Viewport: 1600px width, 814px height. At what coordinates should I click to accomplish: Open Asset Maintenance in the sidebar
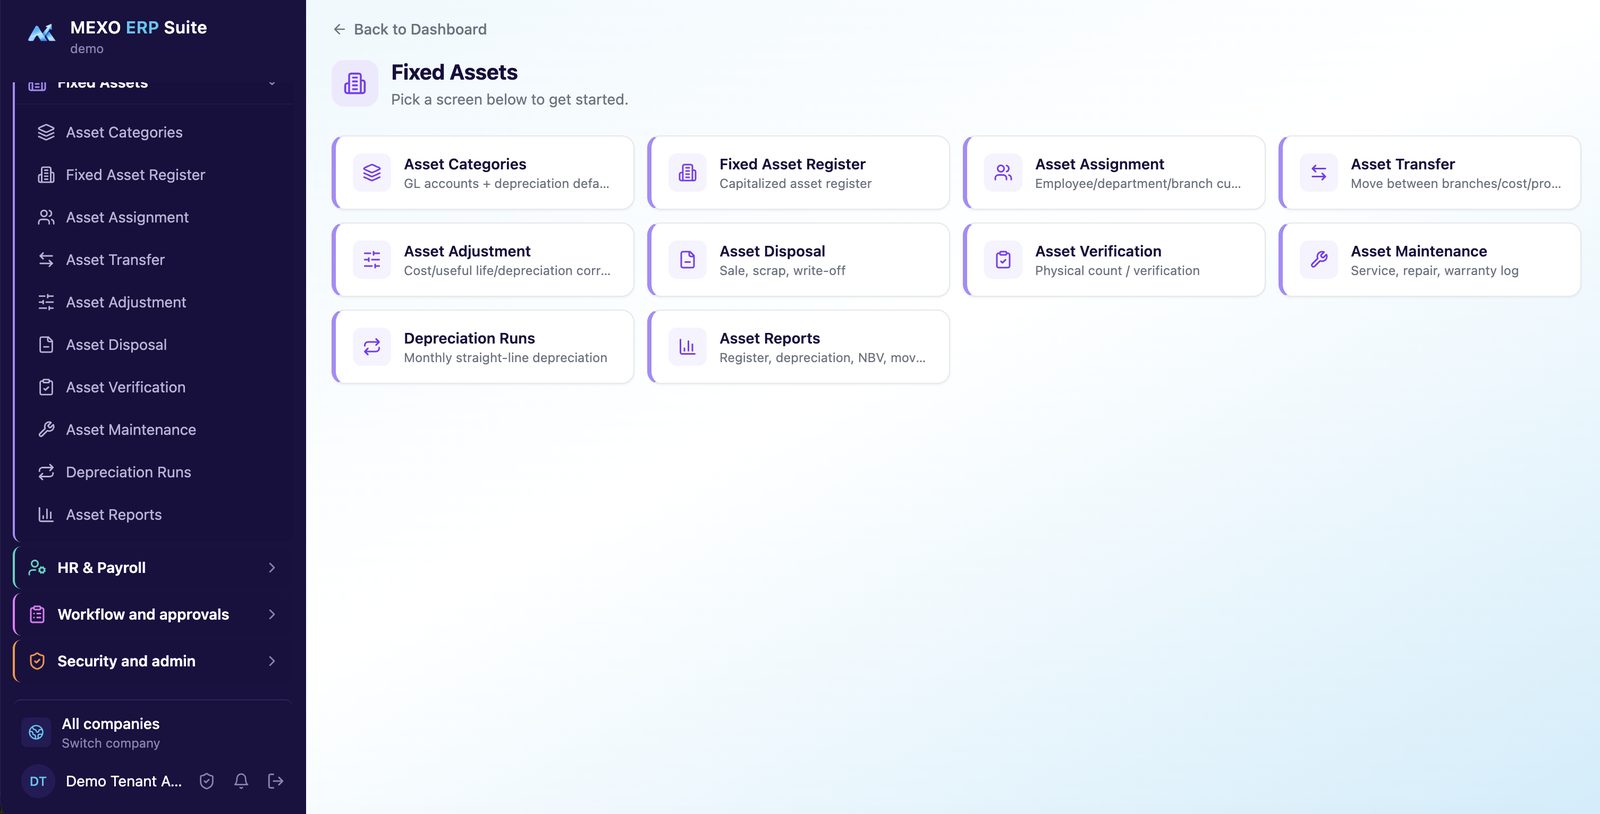(x=131, y=430)
